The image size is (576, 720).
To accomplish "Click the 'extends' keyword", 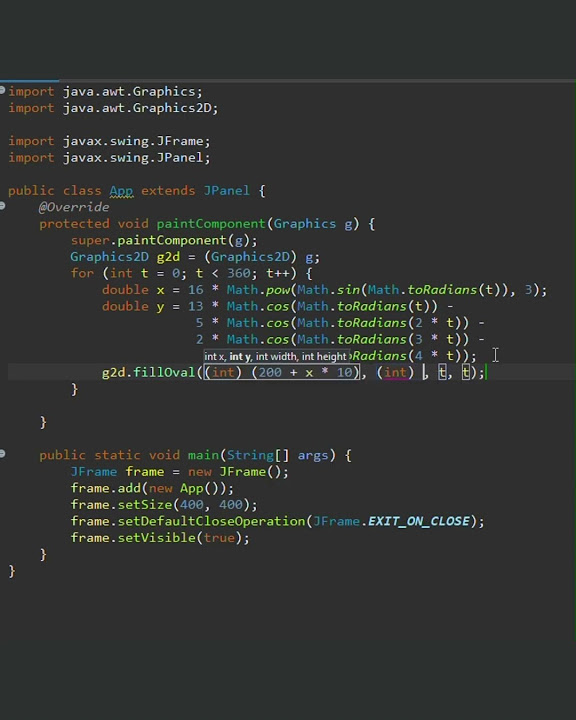I will [168, 191].
